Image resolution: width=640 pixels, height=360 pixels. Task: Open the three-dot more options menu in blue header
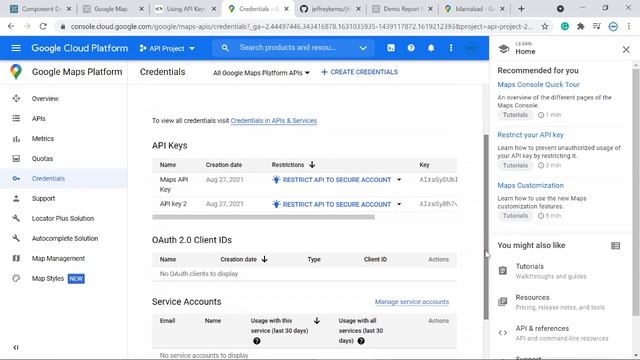[451, 48]
